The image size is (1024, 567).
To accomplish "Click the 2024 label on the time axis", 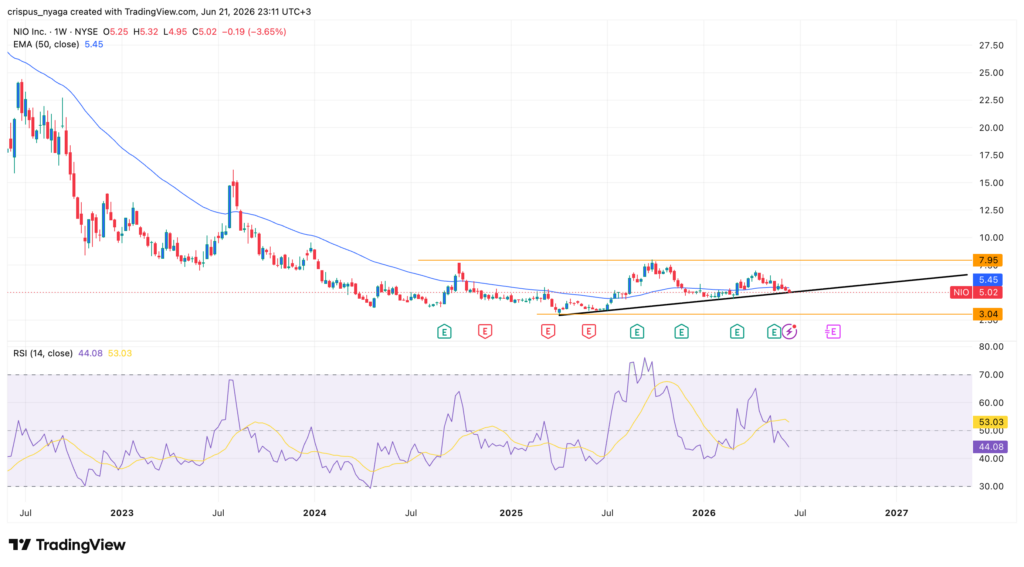I will point(315,513).
